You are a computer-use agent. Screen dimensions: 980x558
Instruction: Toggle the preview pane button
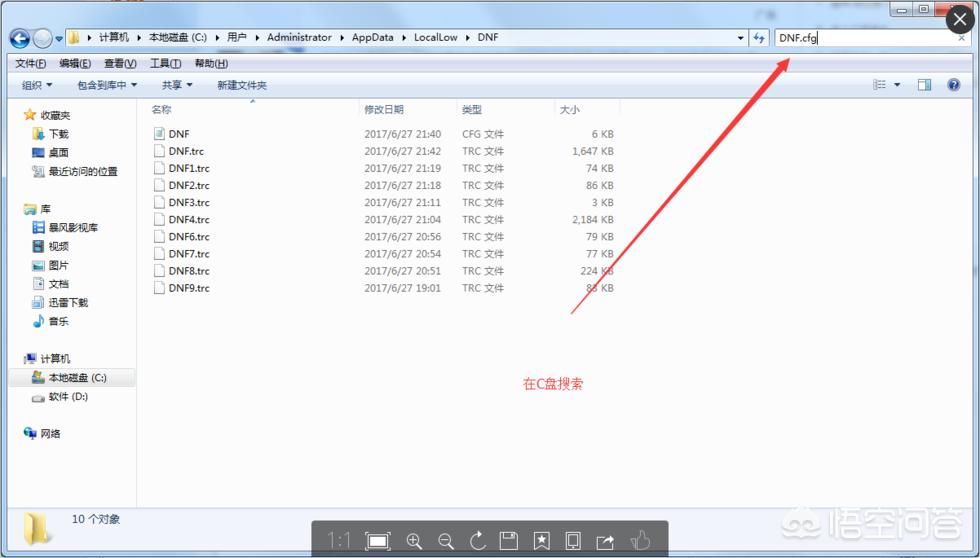(x=924, y=85)
